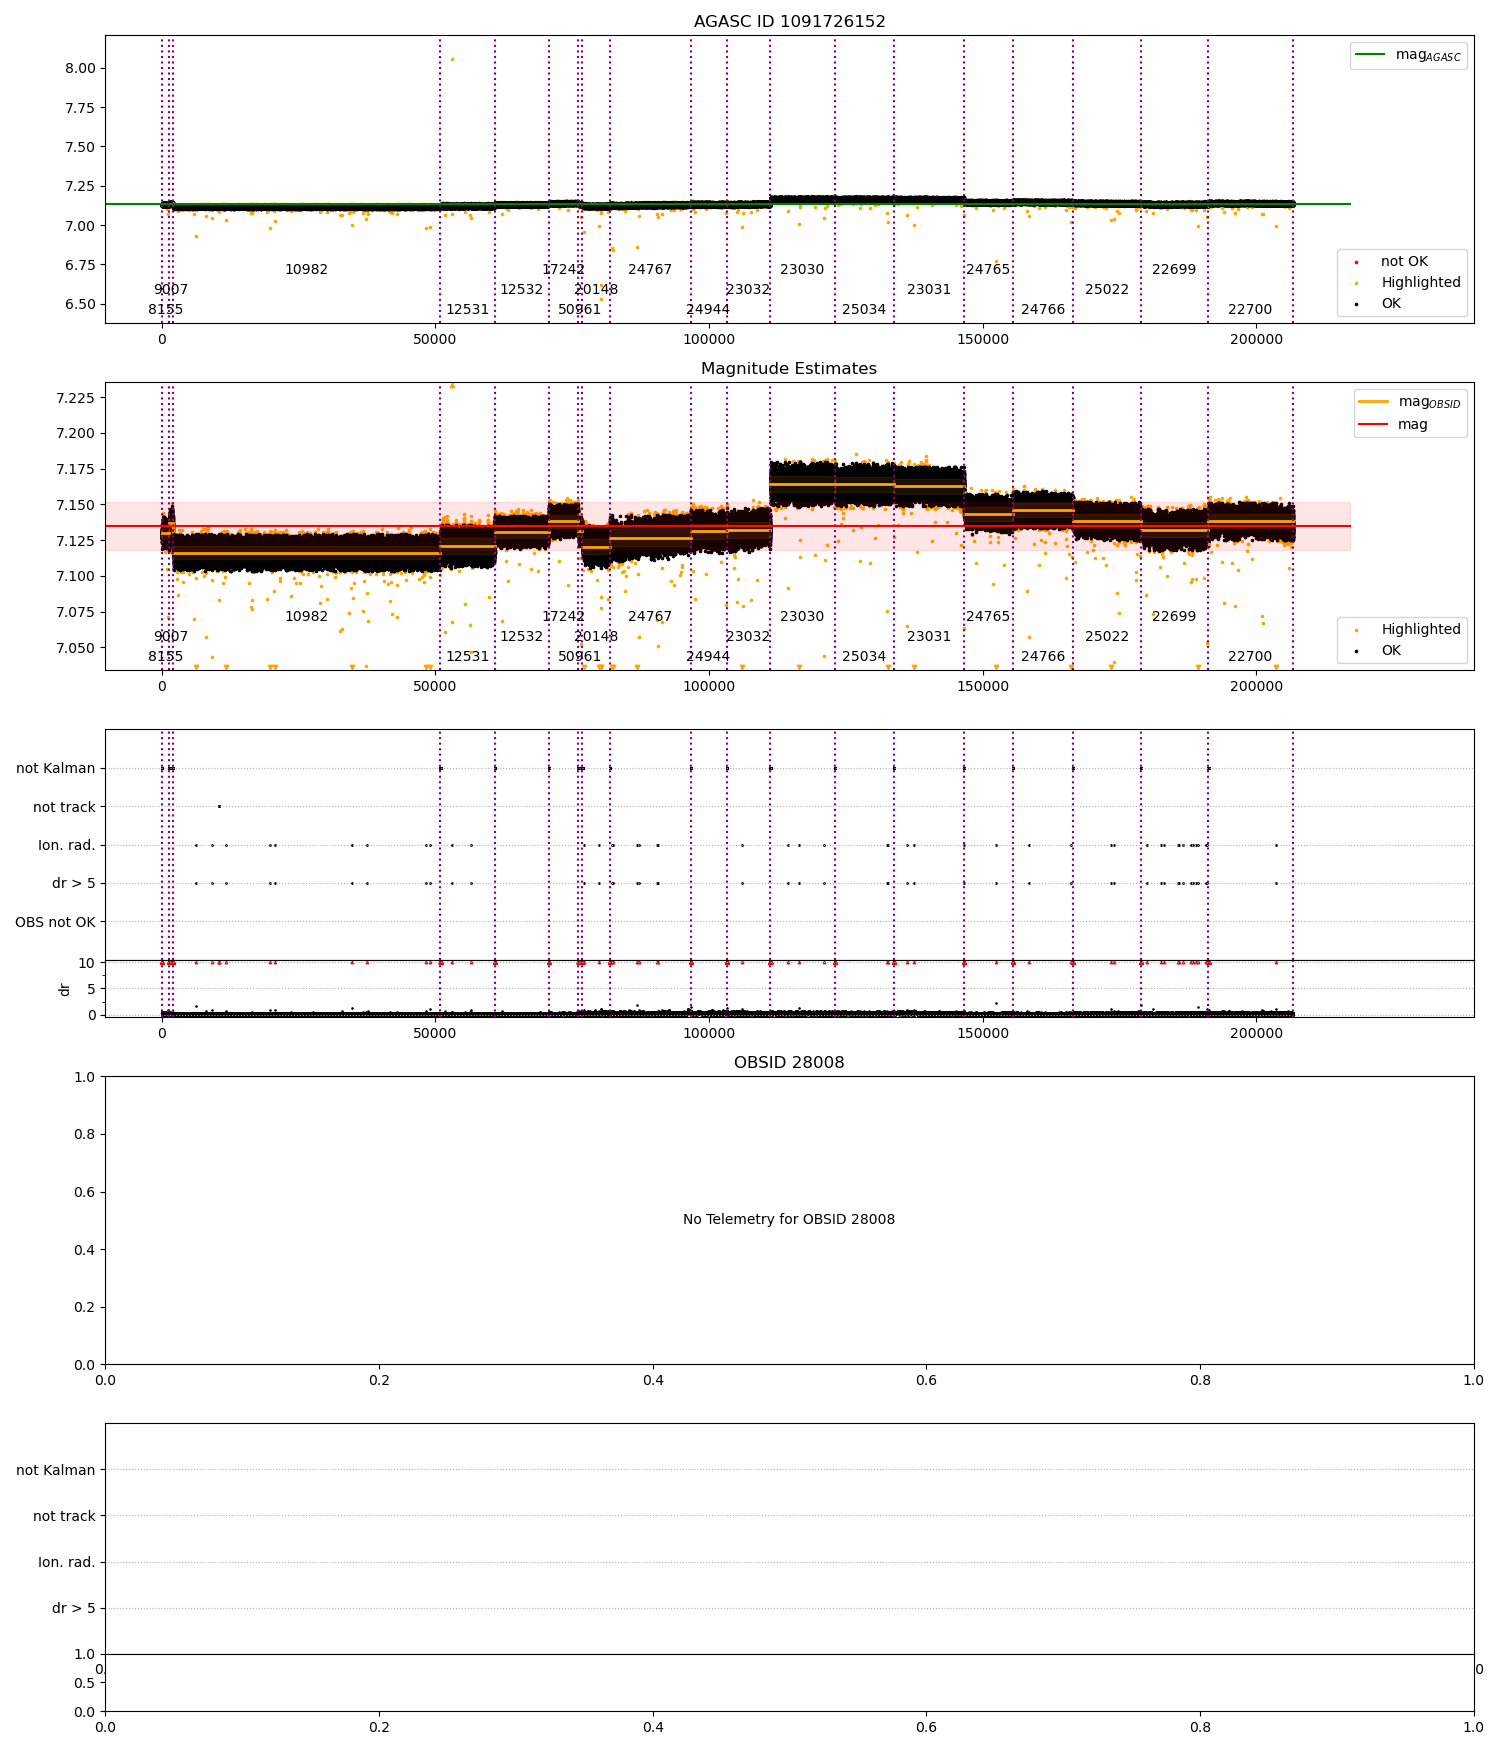Click OBSID label 22699 in Magnitude Estimates plot
Screen dimensions: 1500x1750
coord(1174,617)
